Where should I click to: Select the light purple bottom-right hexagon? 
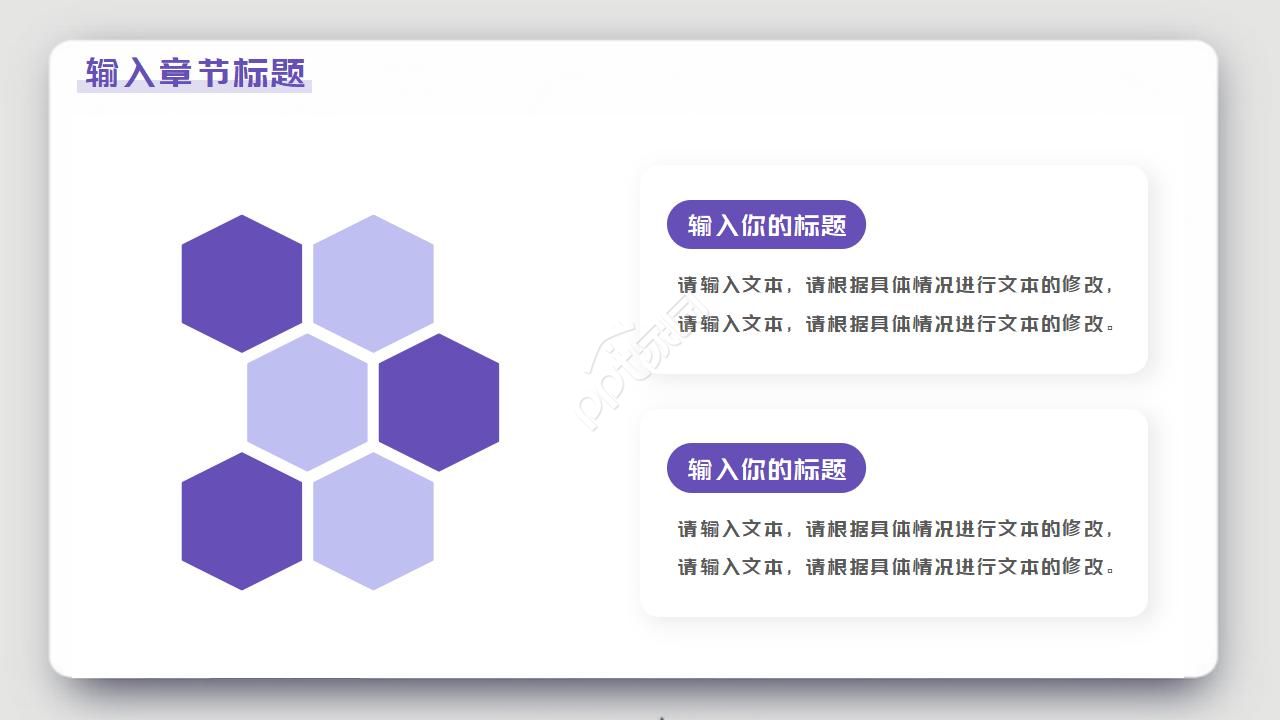375,522
